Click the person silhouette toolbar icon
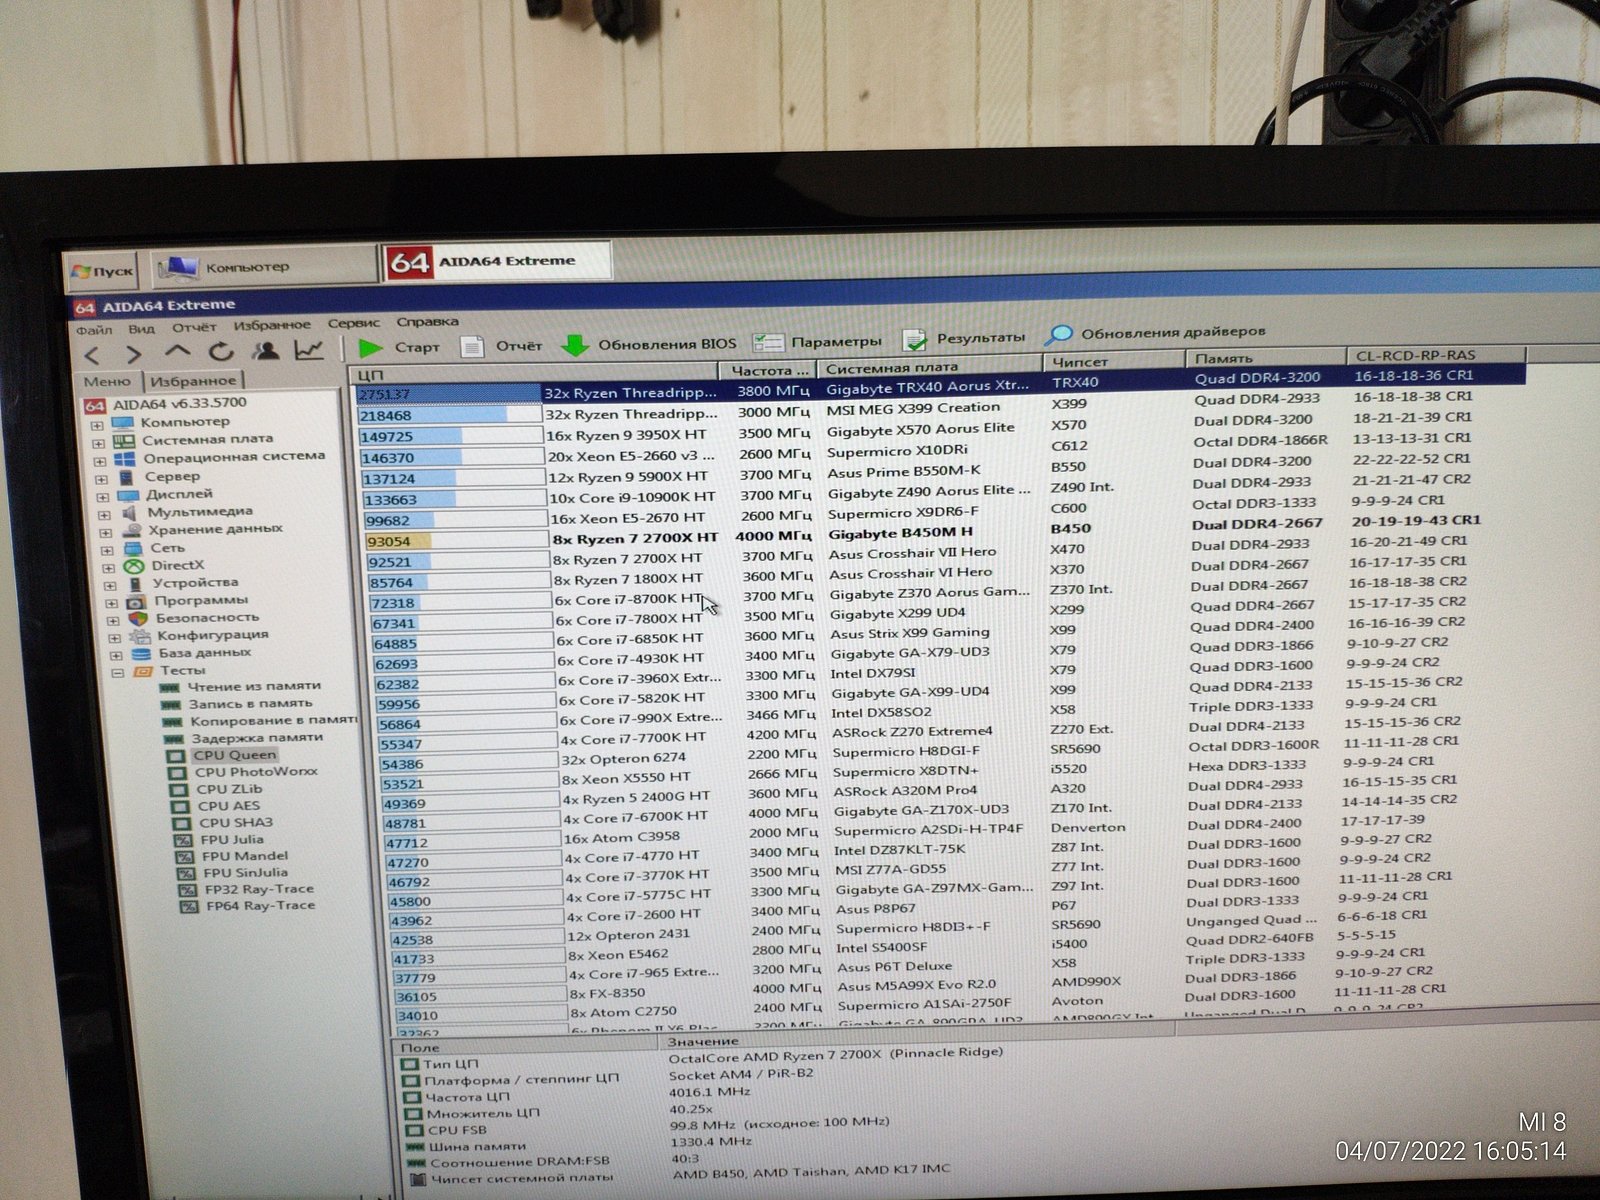The height and width of the screenshot is (1200, 1600). (266, 350)
